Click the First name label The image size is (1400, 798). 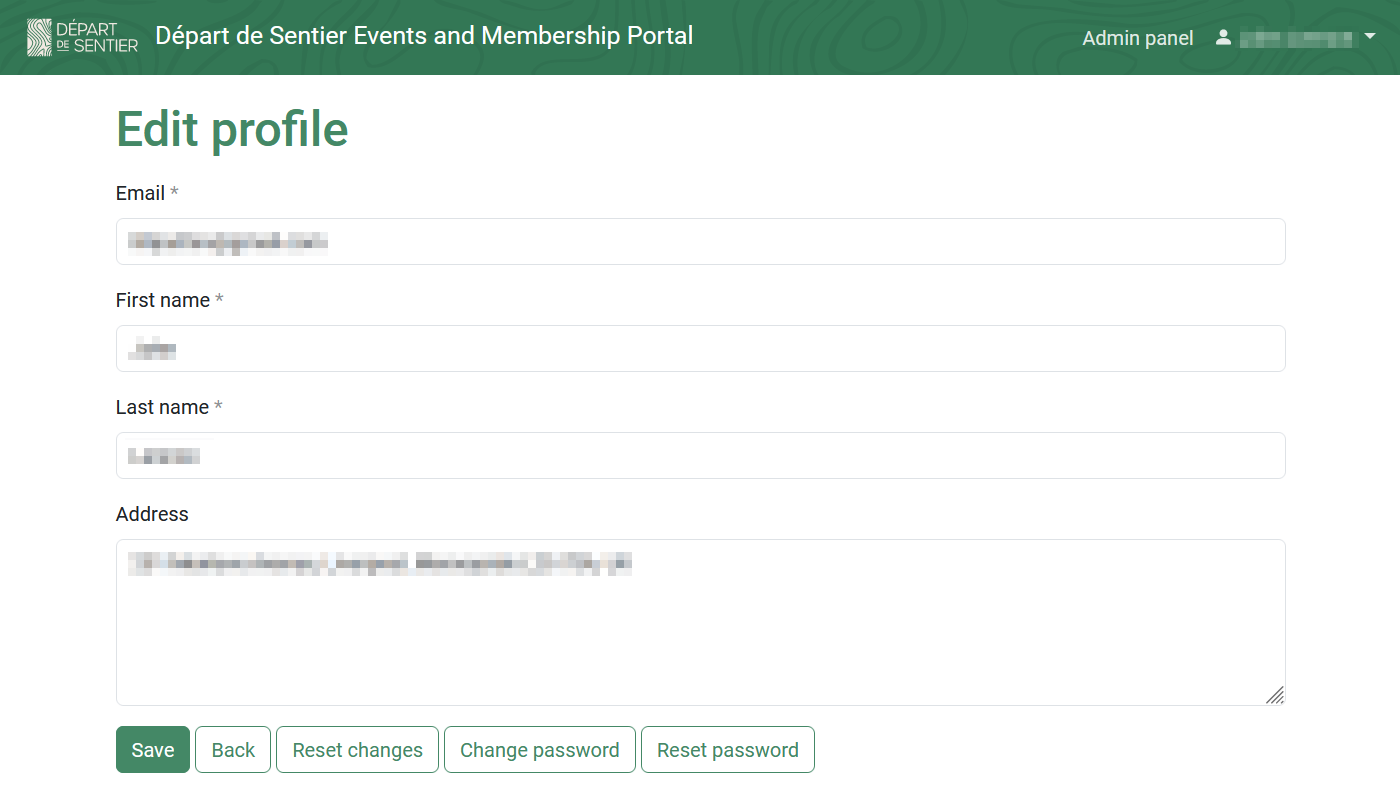point(169,300)
